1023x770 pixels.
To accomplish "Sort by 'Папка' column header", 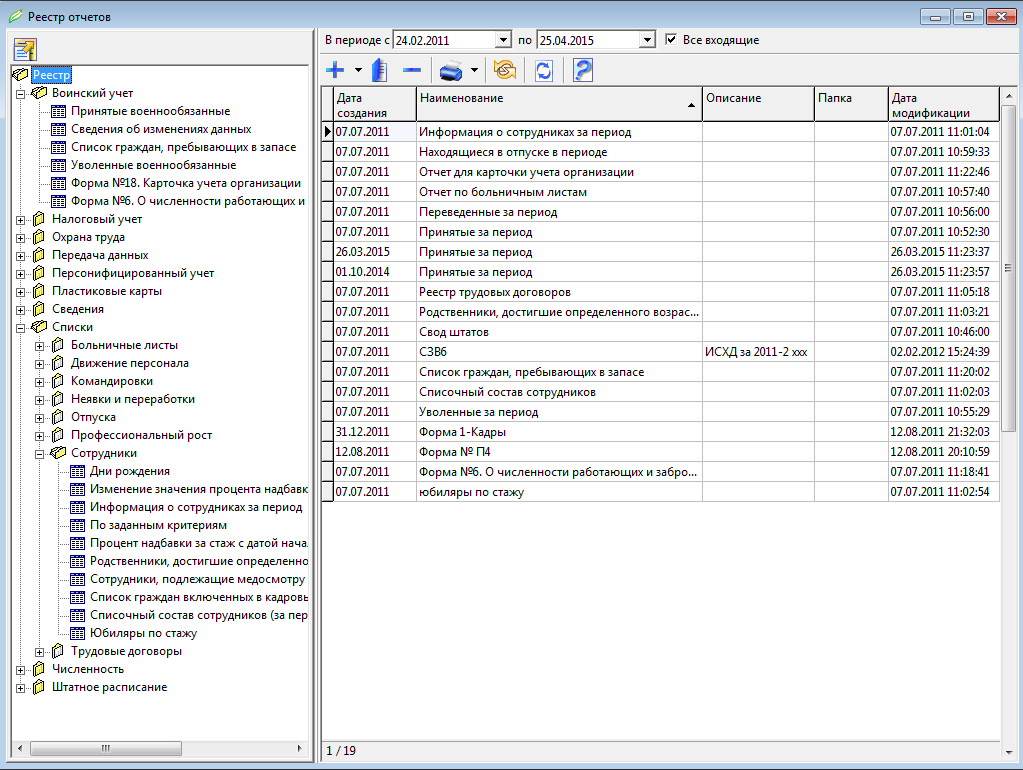I will point(851,104).
